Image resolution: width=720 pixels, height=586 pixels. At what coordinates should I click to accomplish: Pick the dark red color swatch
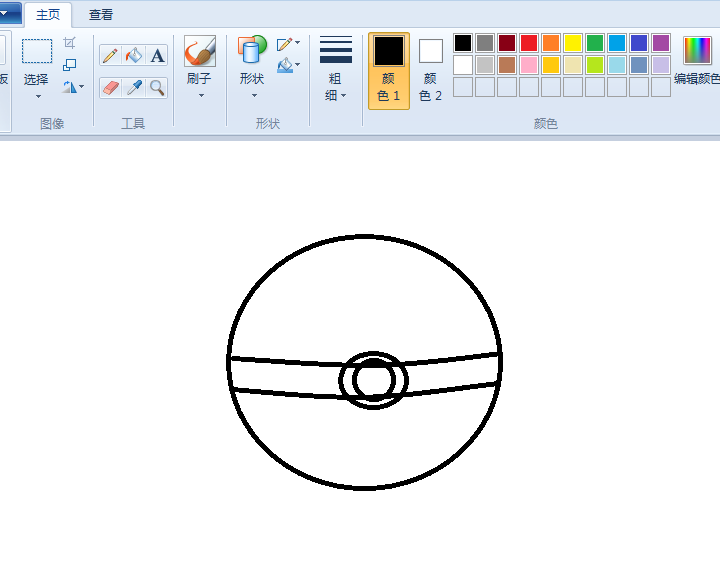tap(507, 43)
